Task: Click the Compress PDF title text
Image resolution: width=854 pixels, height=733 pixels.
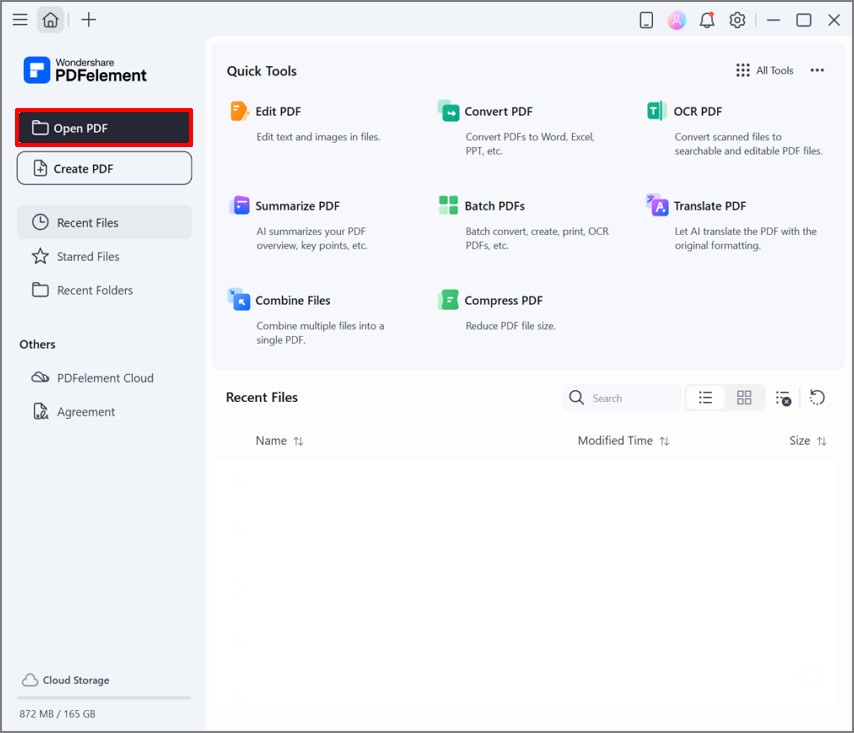Action: pyautogui.click(x=503, y=301)
